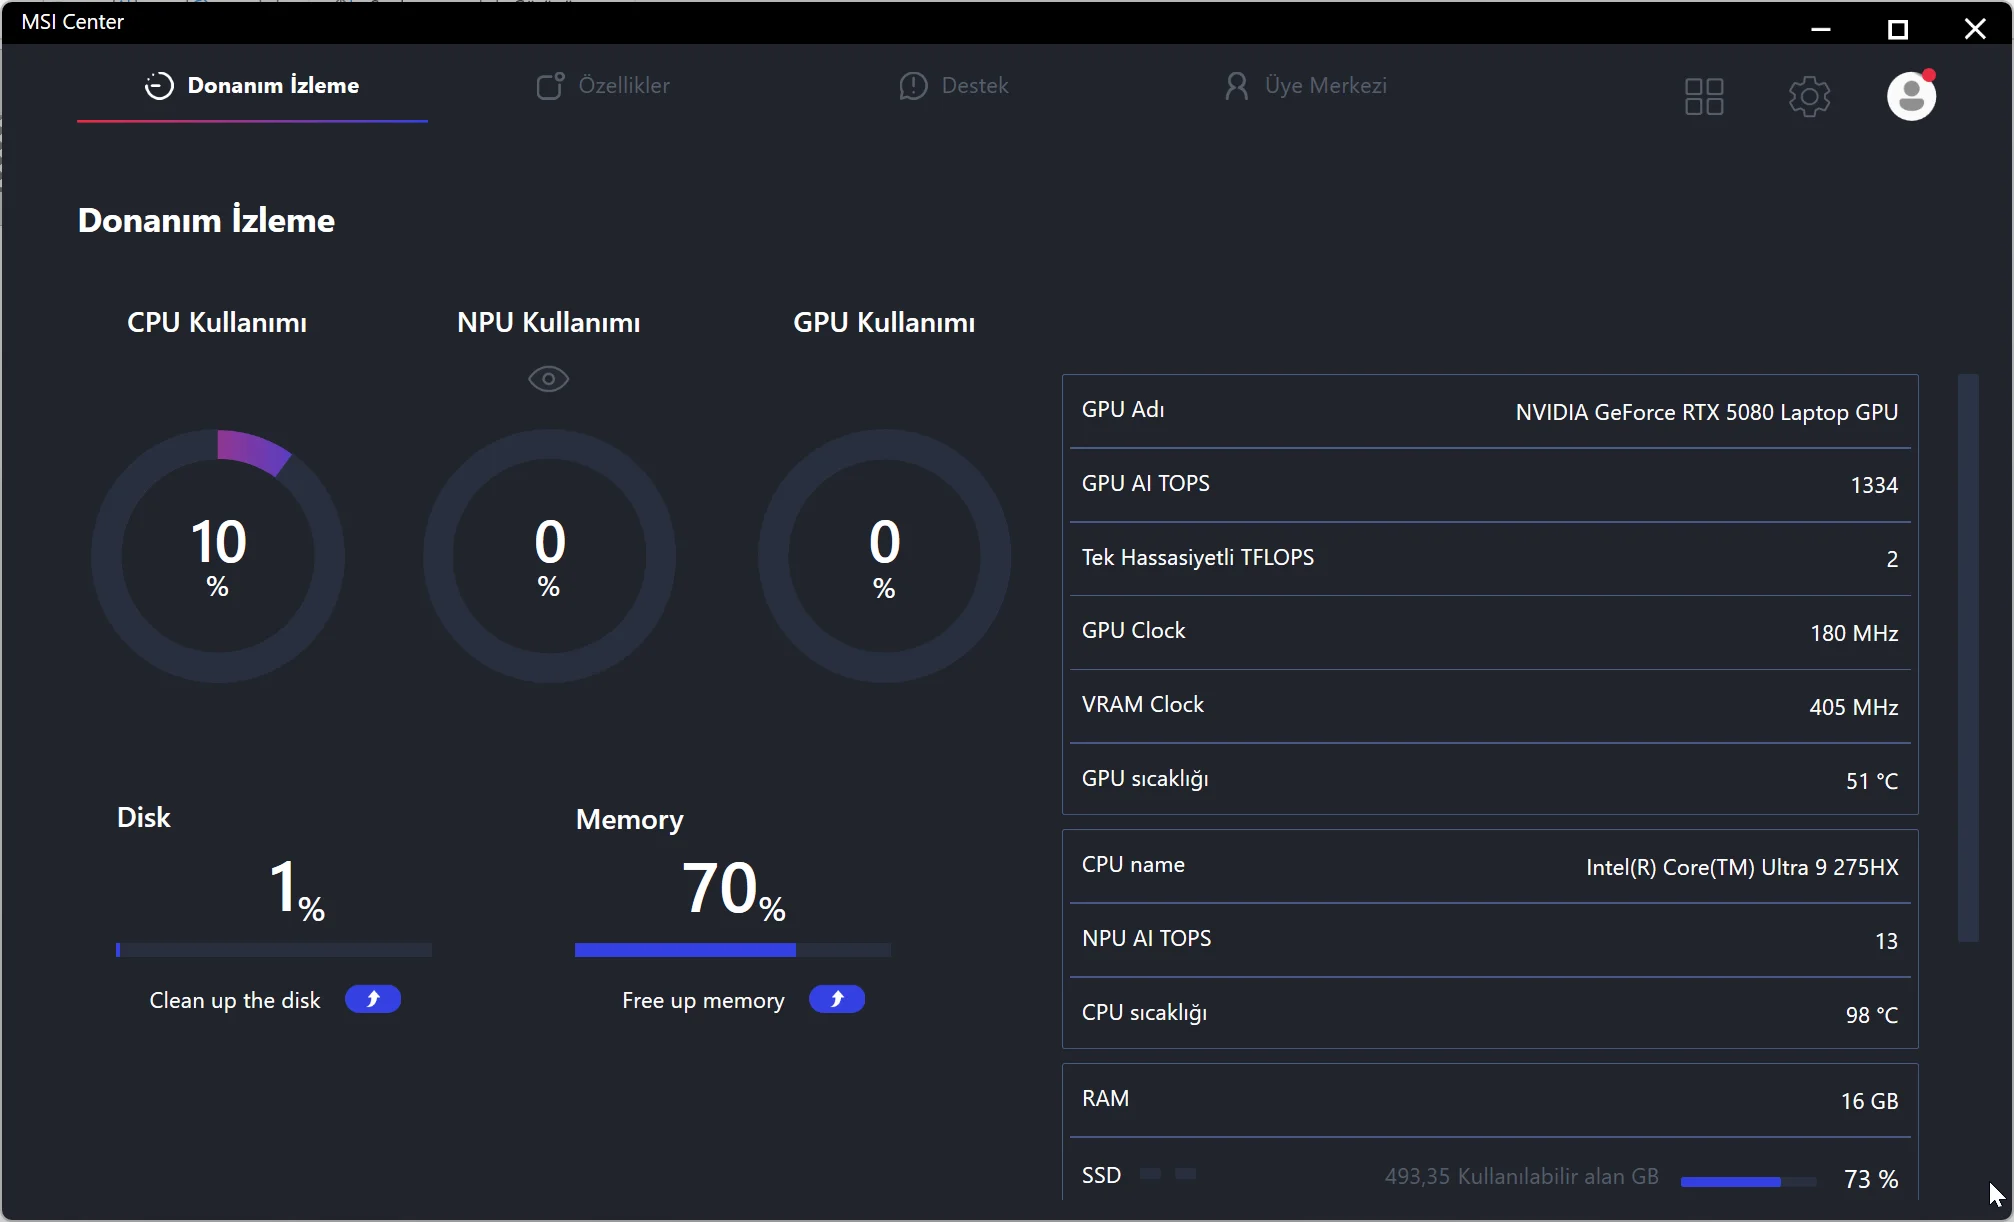Select the GPU AI TOPS label
The width and height of the screenshot is (2014, 1222).
pos(1146,484)
